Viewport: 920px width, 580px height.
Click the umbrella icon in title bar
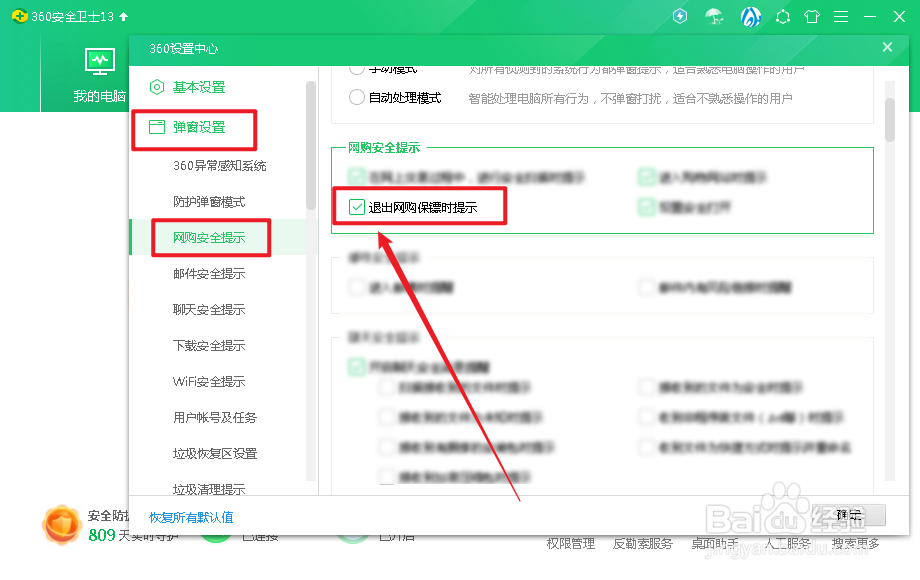714,16
